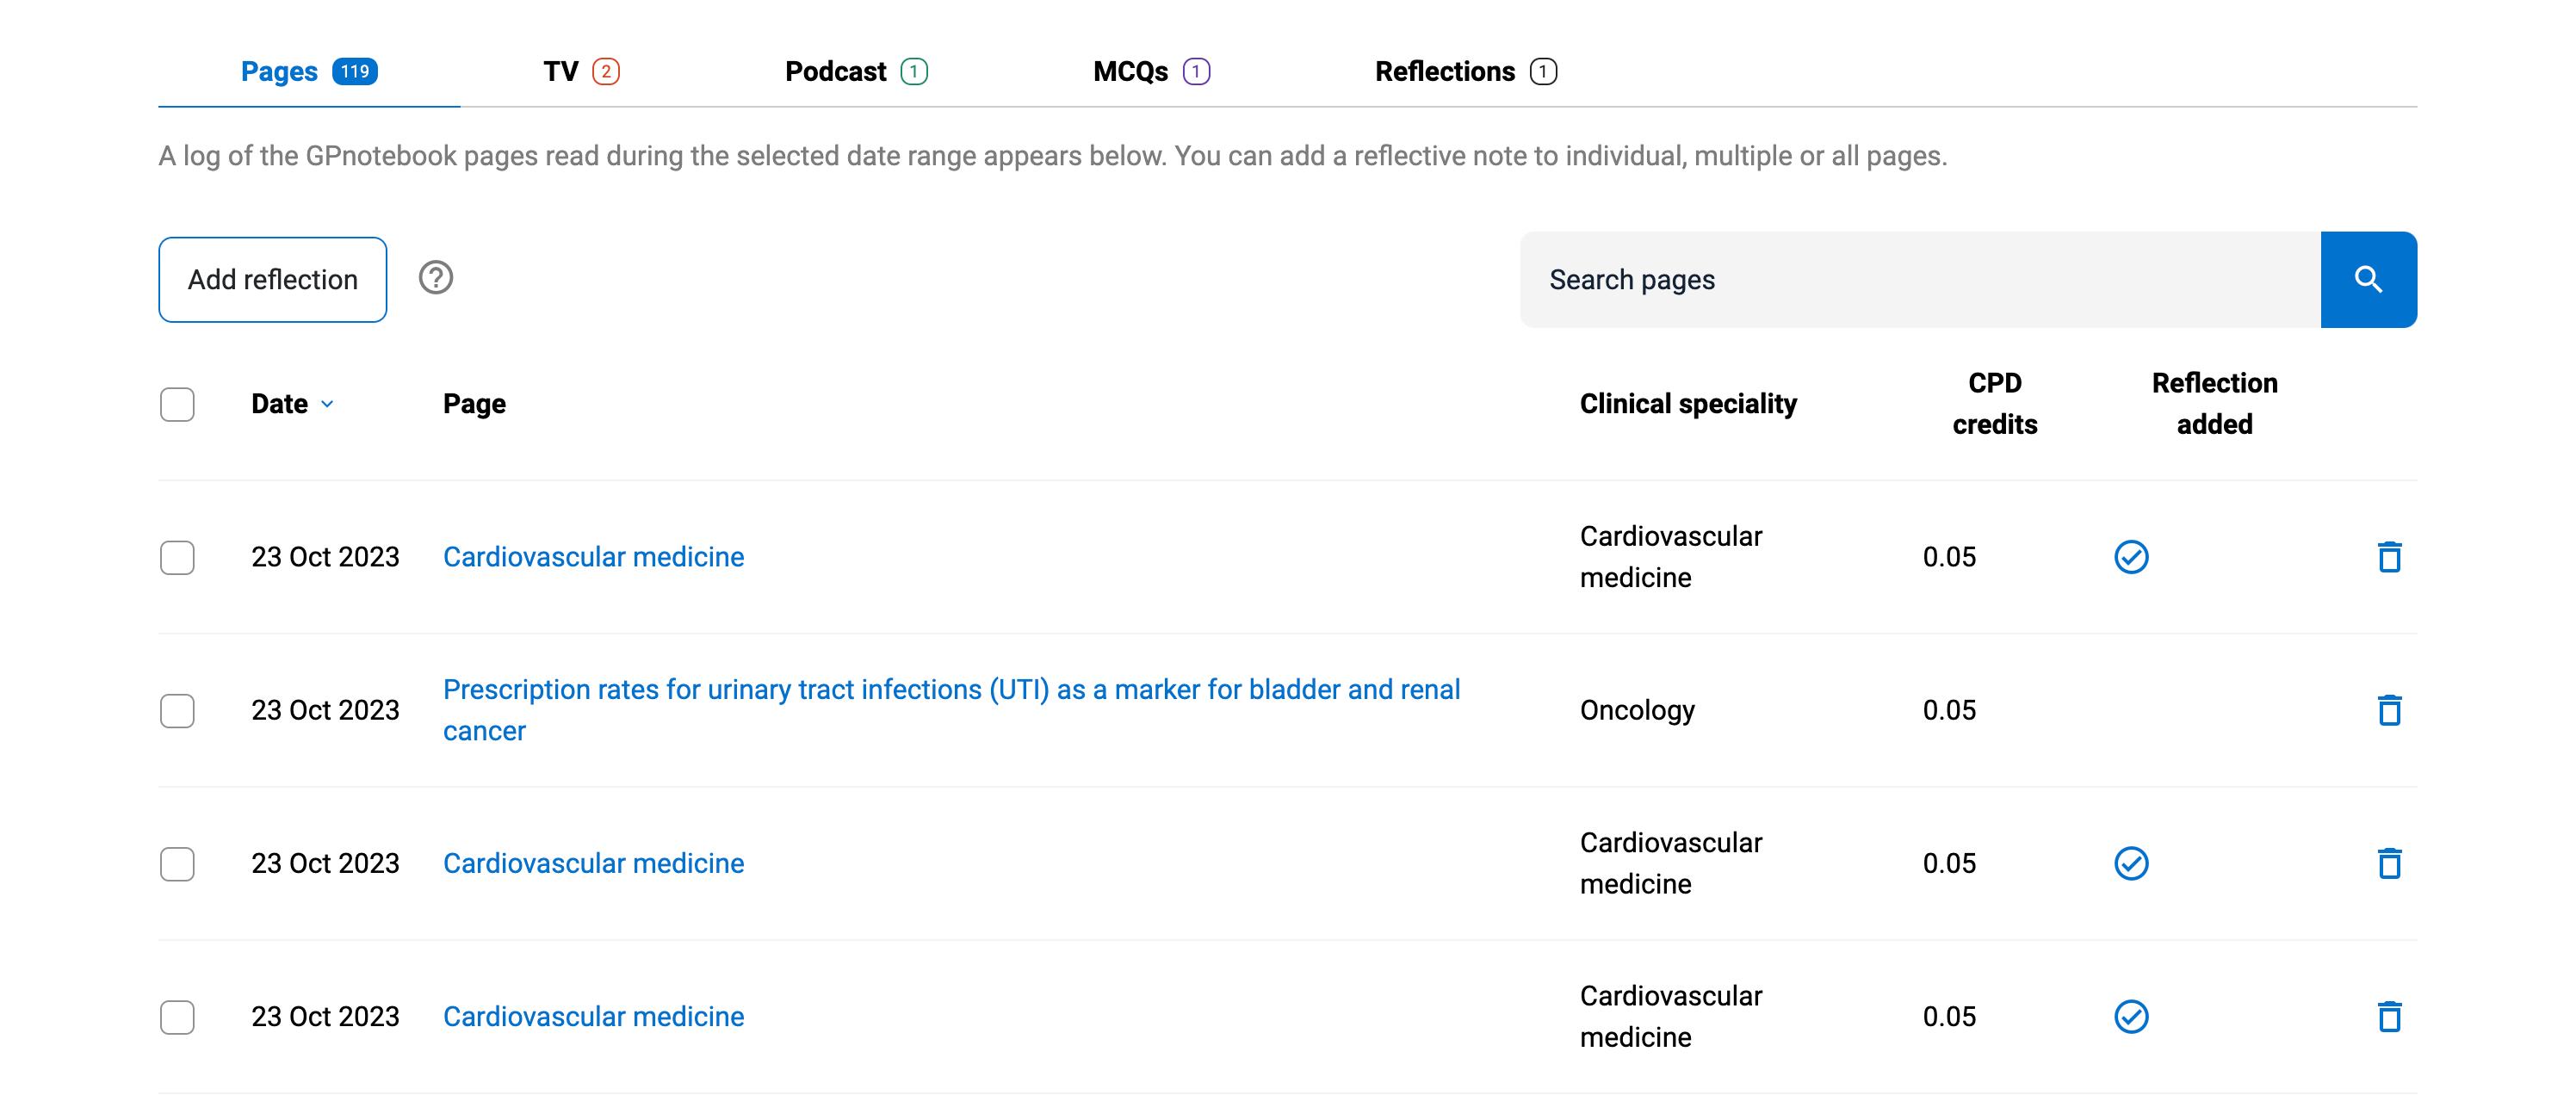This screenshot has height=1095, width=2576.
Task: Delete the third row using trash icon
Action: (x=2389, y=863)
